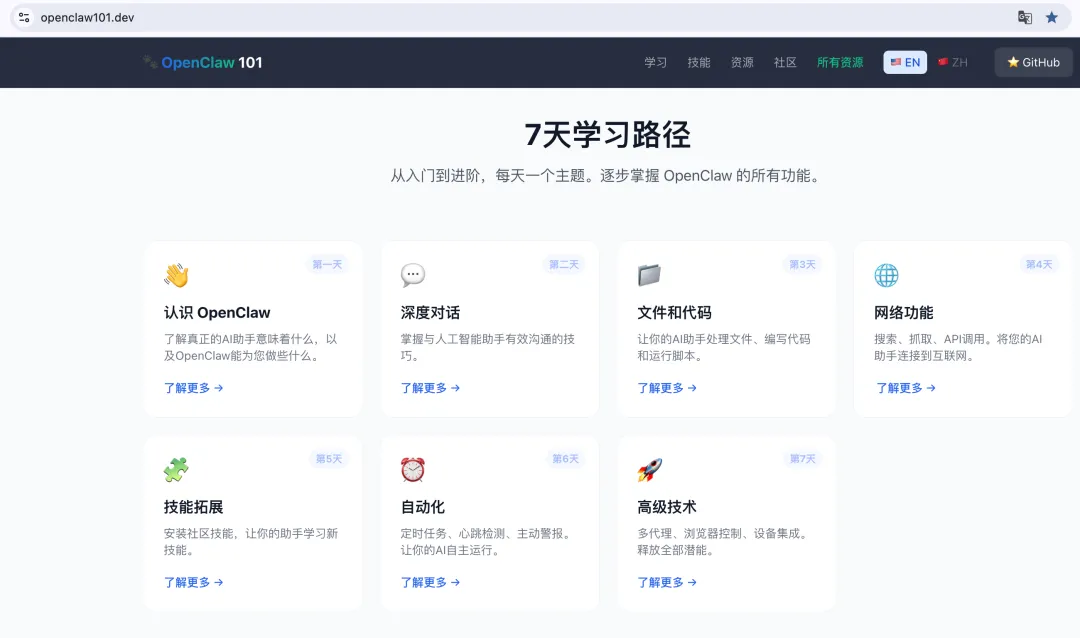Viewport: 1080px width, 638px height.
Task: Bookmark this page with the star icon
Action: (x=1052, y=17)
